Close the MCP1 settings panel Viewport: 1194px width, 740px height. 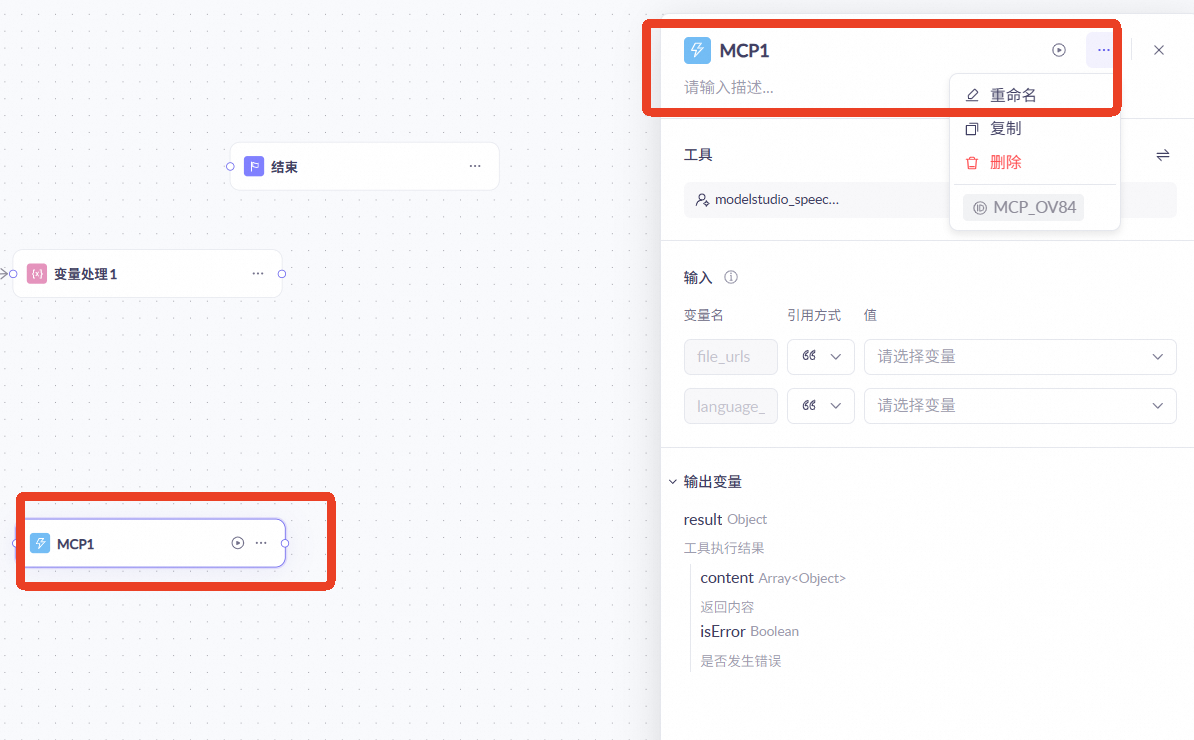tap(1159, 50)
